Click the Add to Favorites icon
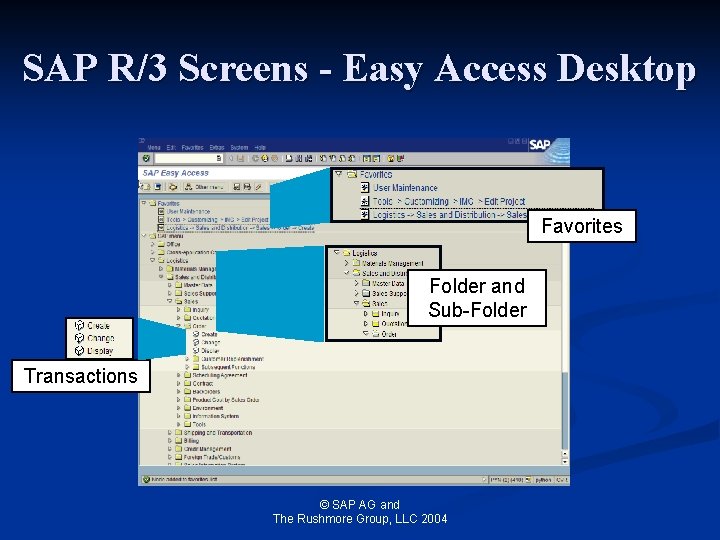 (237, 187)
